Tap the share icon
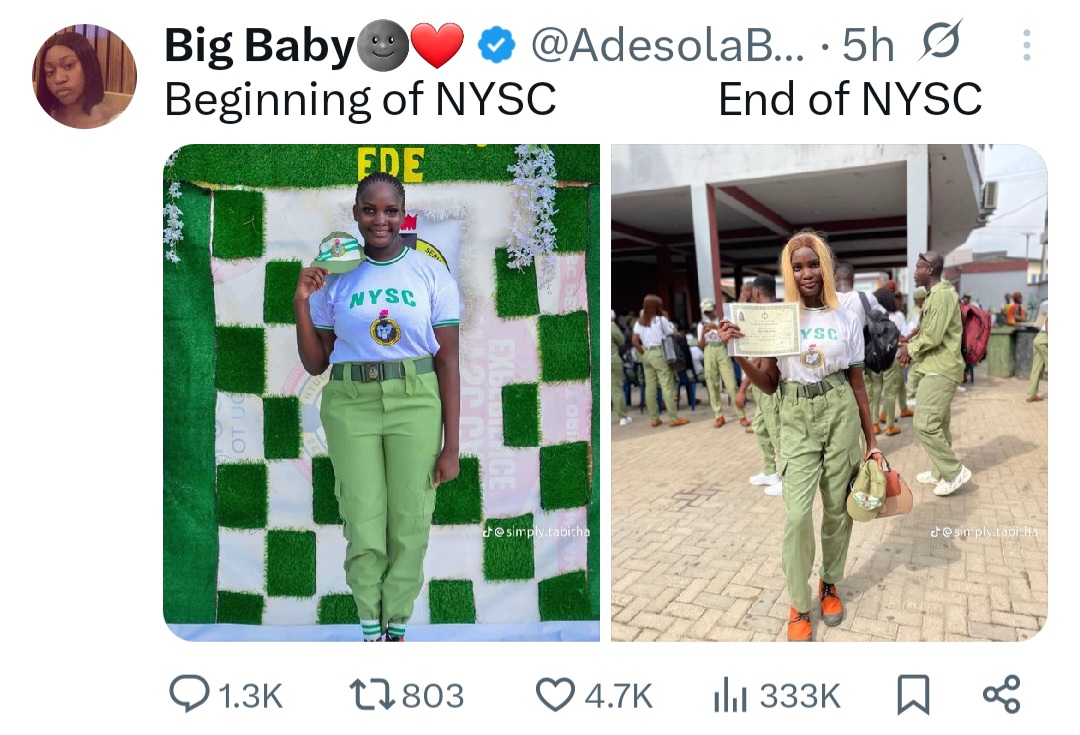 [x=1001, y=694]
